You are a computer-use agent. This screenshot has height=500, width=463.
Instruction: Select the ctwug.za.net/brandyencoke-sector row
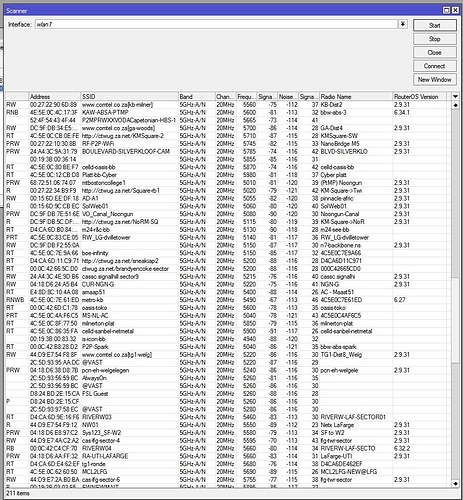point(228,269)
